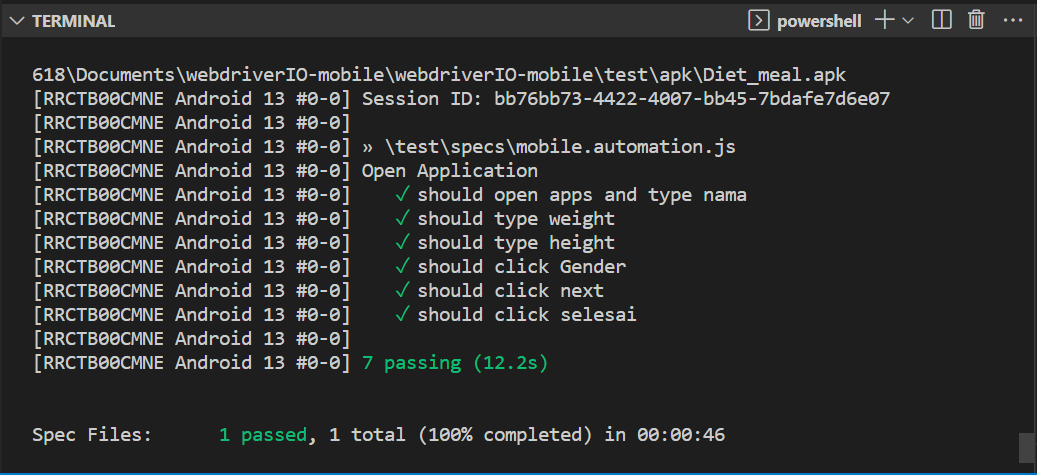Click the terminal vertical scrollbar thumb

click(x=1026, y=448)
